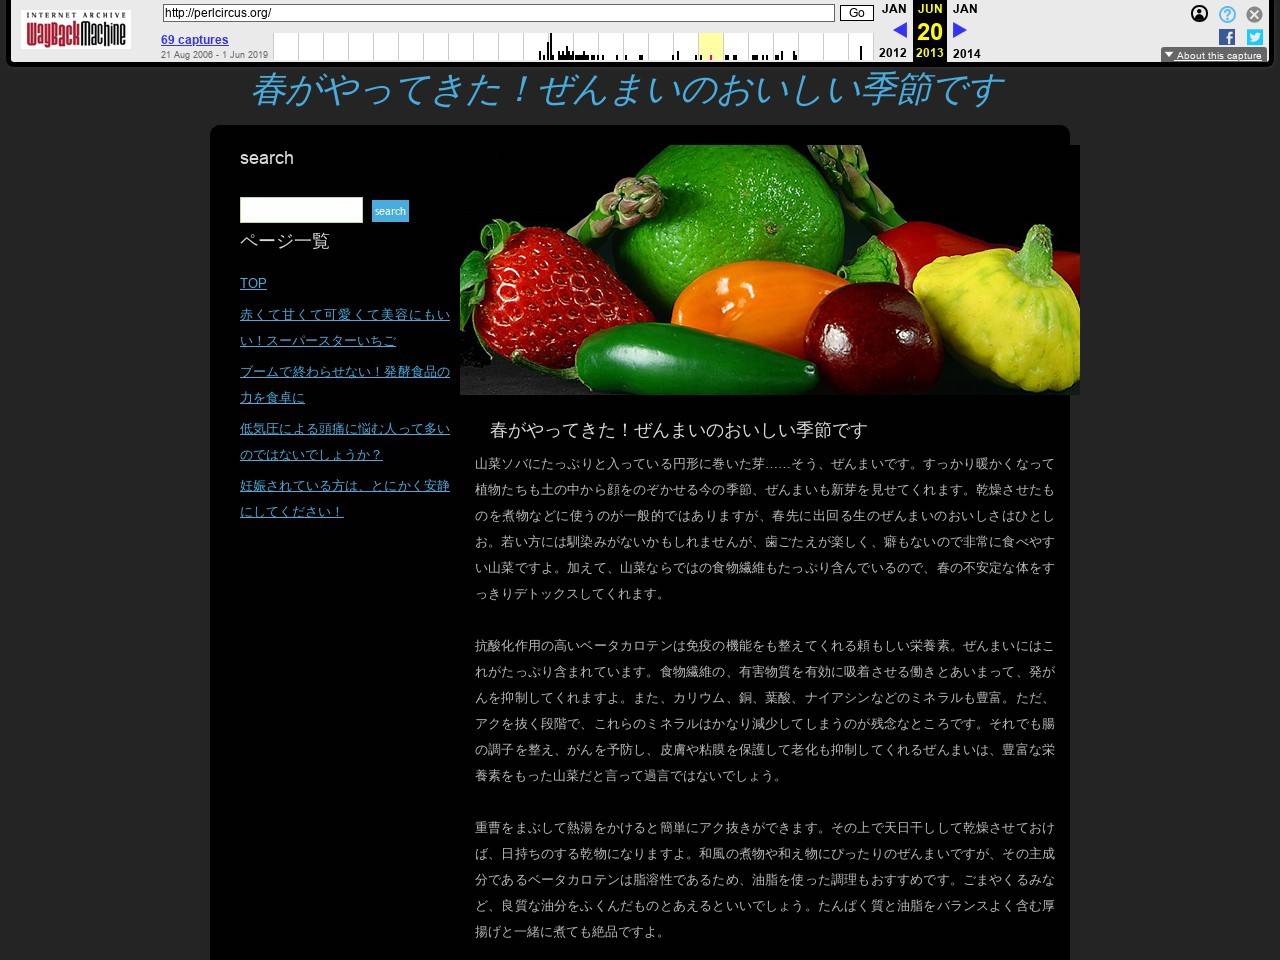
Task: Share this capture via the Facebook icon
Action: (x=1226, y=37)
